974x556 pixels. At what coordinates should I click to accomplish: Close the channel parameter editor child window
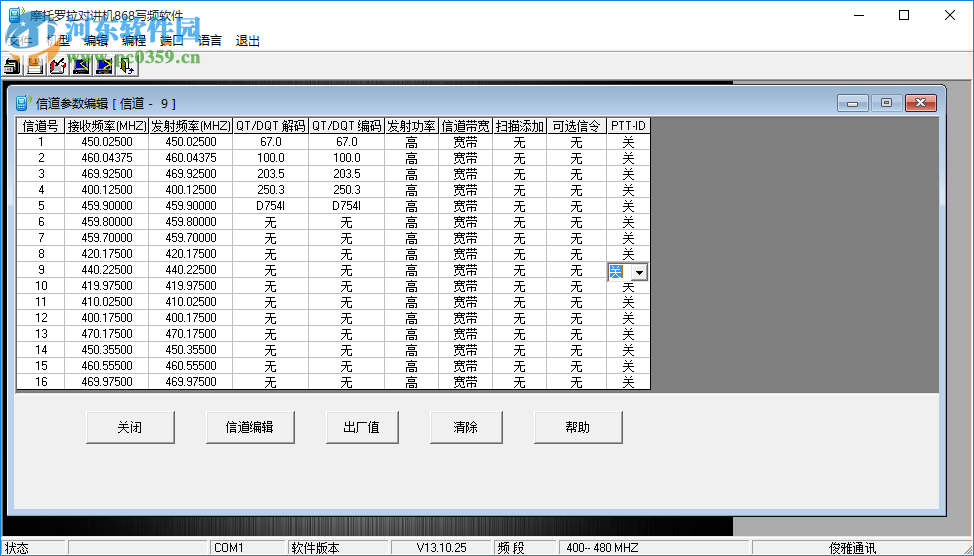(x=921, y=103)
